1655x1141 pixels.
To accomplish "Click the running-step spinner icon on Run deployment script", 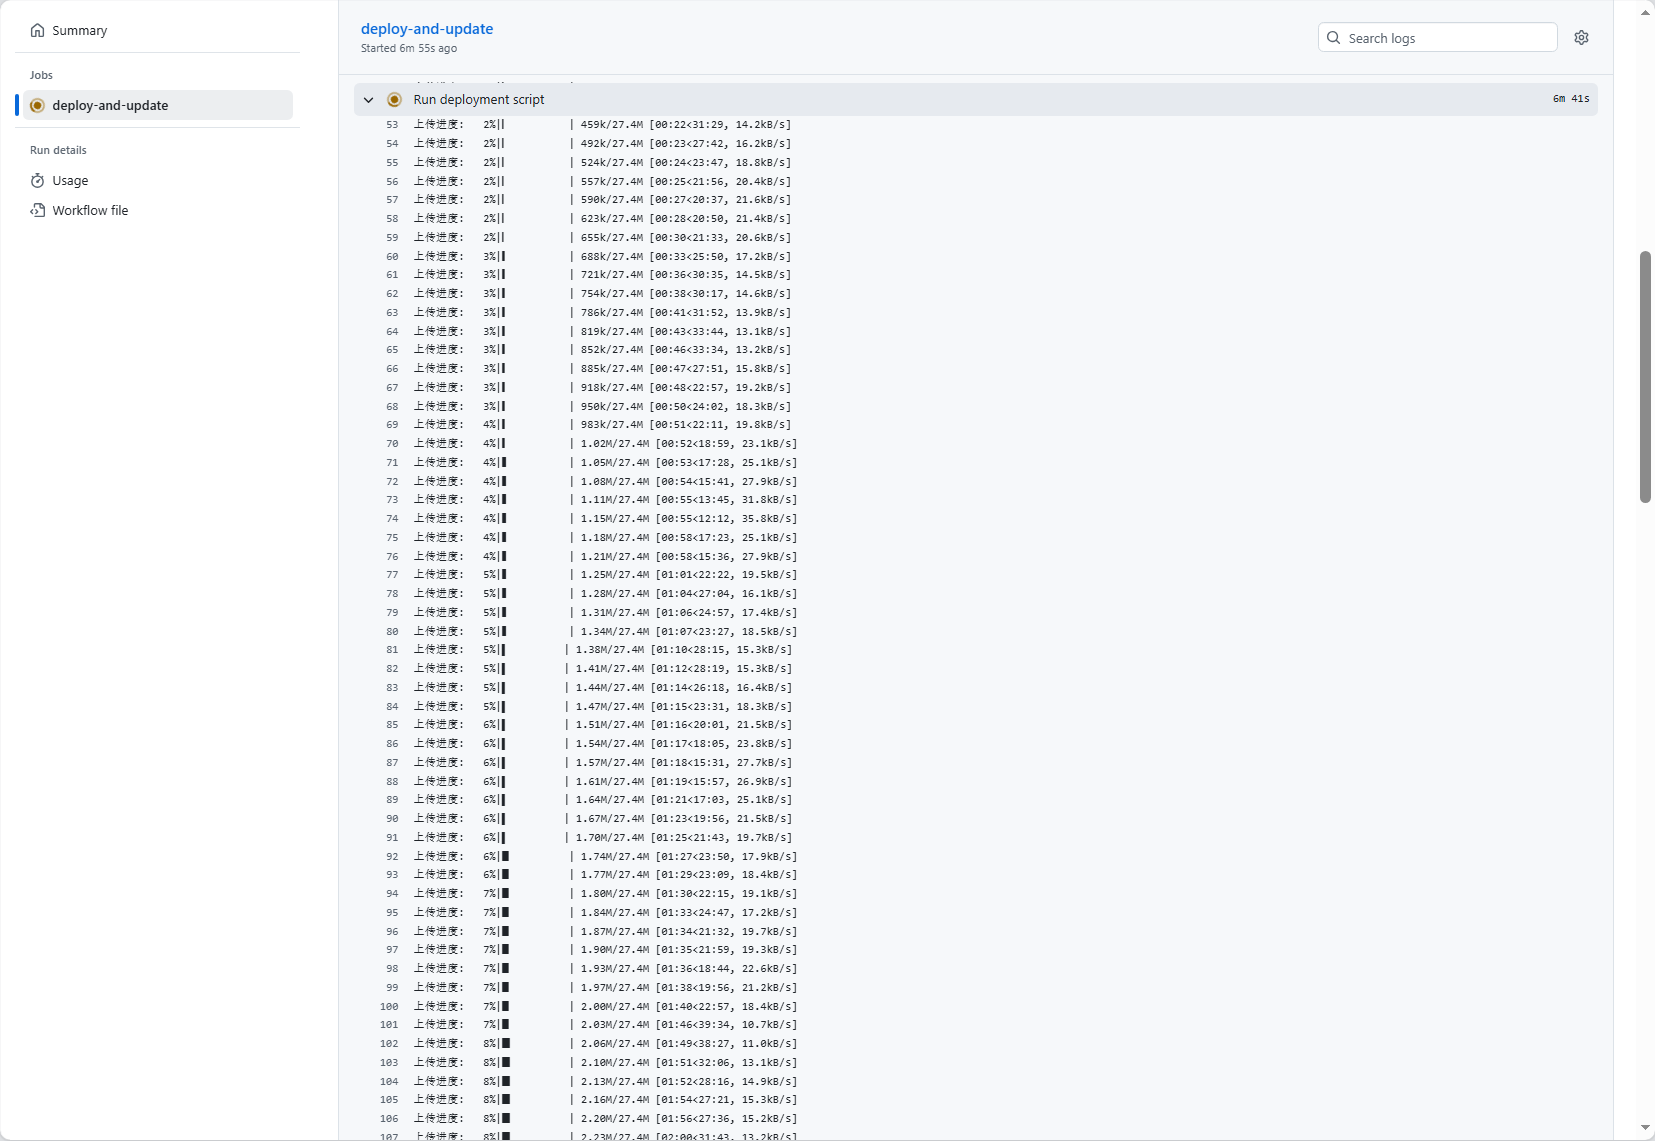I will click(x=394, y=100).
